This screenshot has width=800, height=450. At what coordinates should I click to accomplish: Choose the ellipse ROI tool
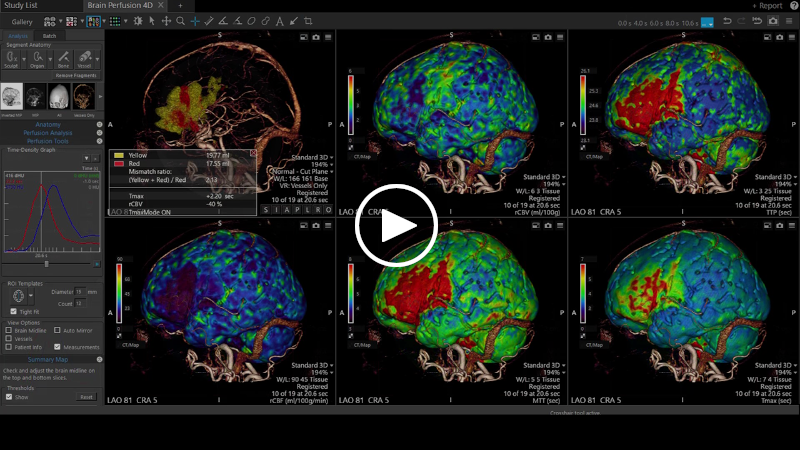click(251, 21)
